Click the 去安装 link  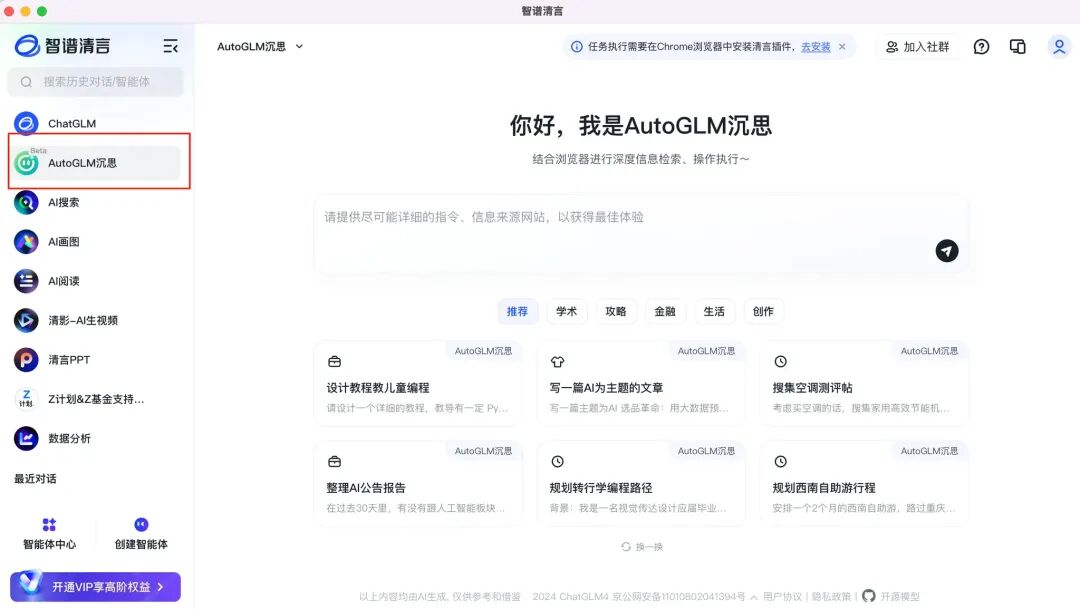[816, 47]
